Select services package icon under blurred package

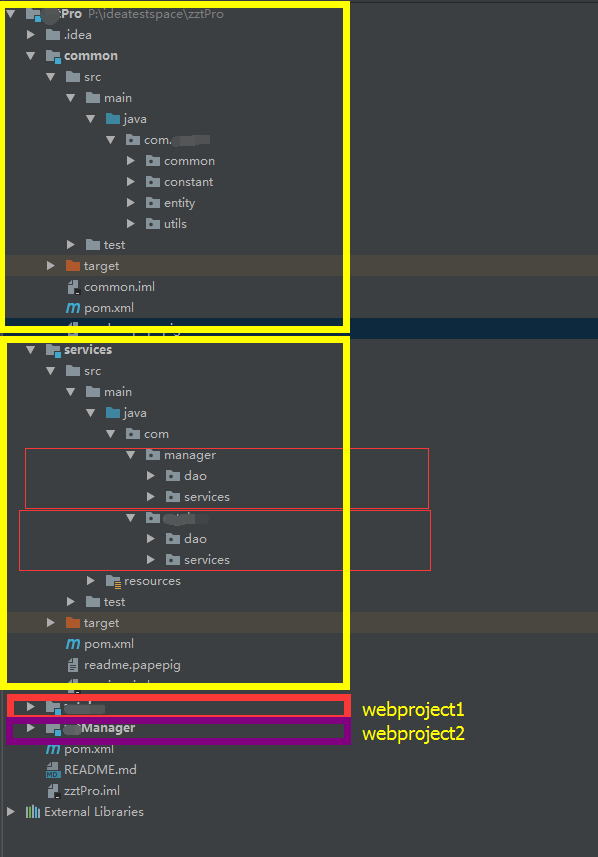point(173,560)
